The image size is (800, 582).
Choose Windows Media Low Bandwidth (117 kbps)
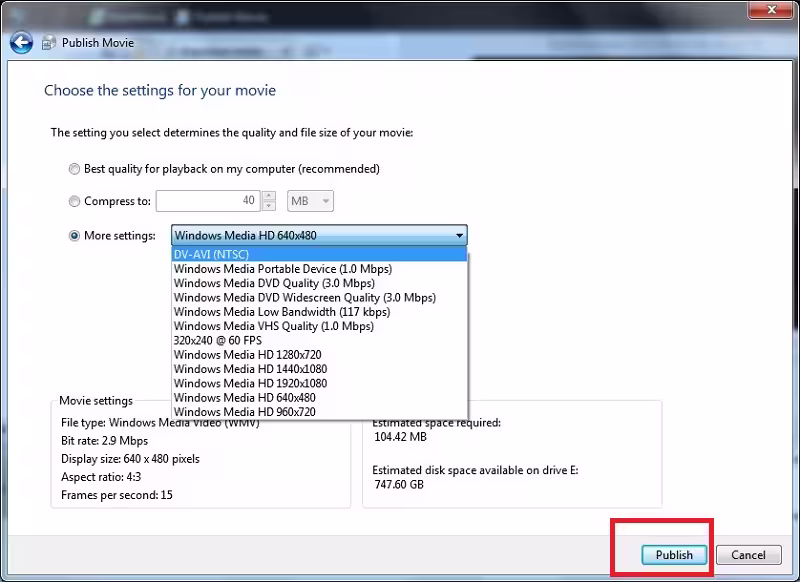point(319,312)
